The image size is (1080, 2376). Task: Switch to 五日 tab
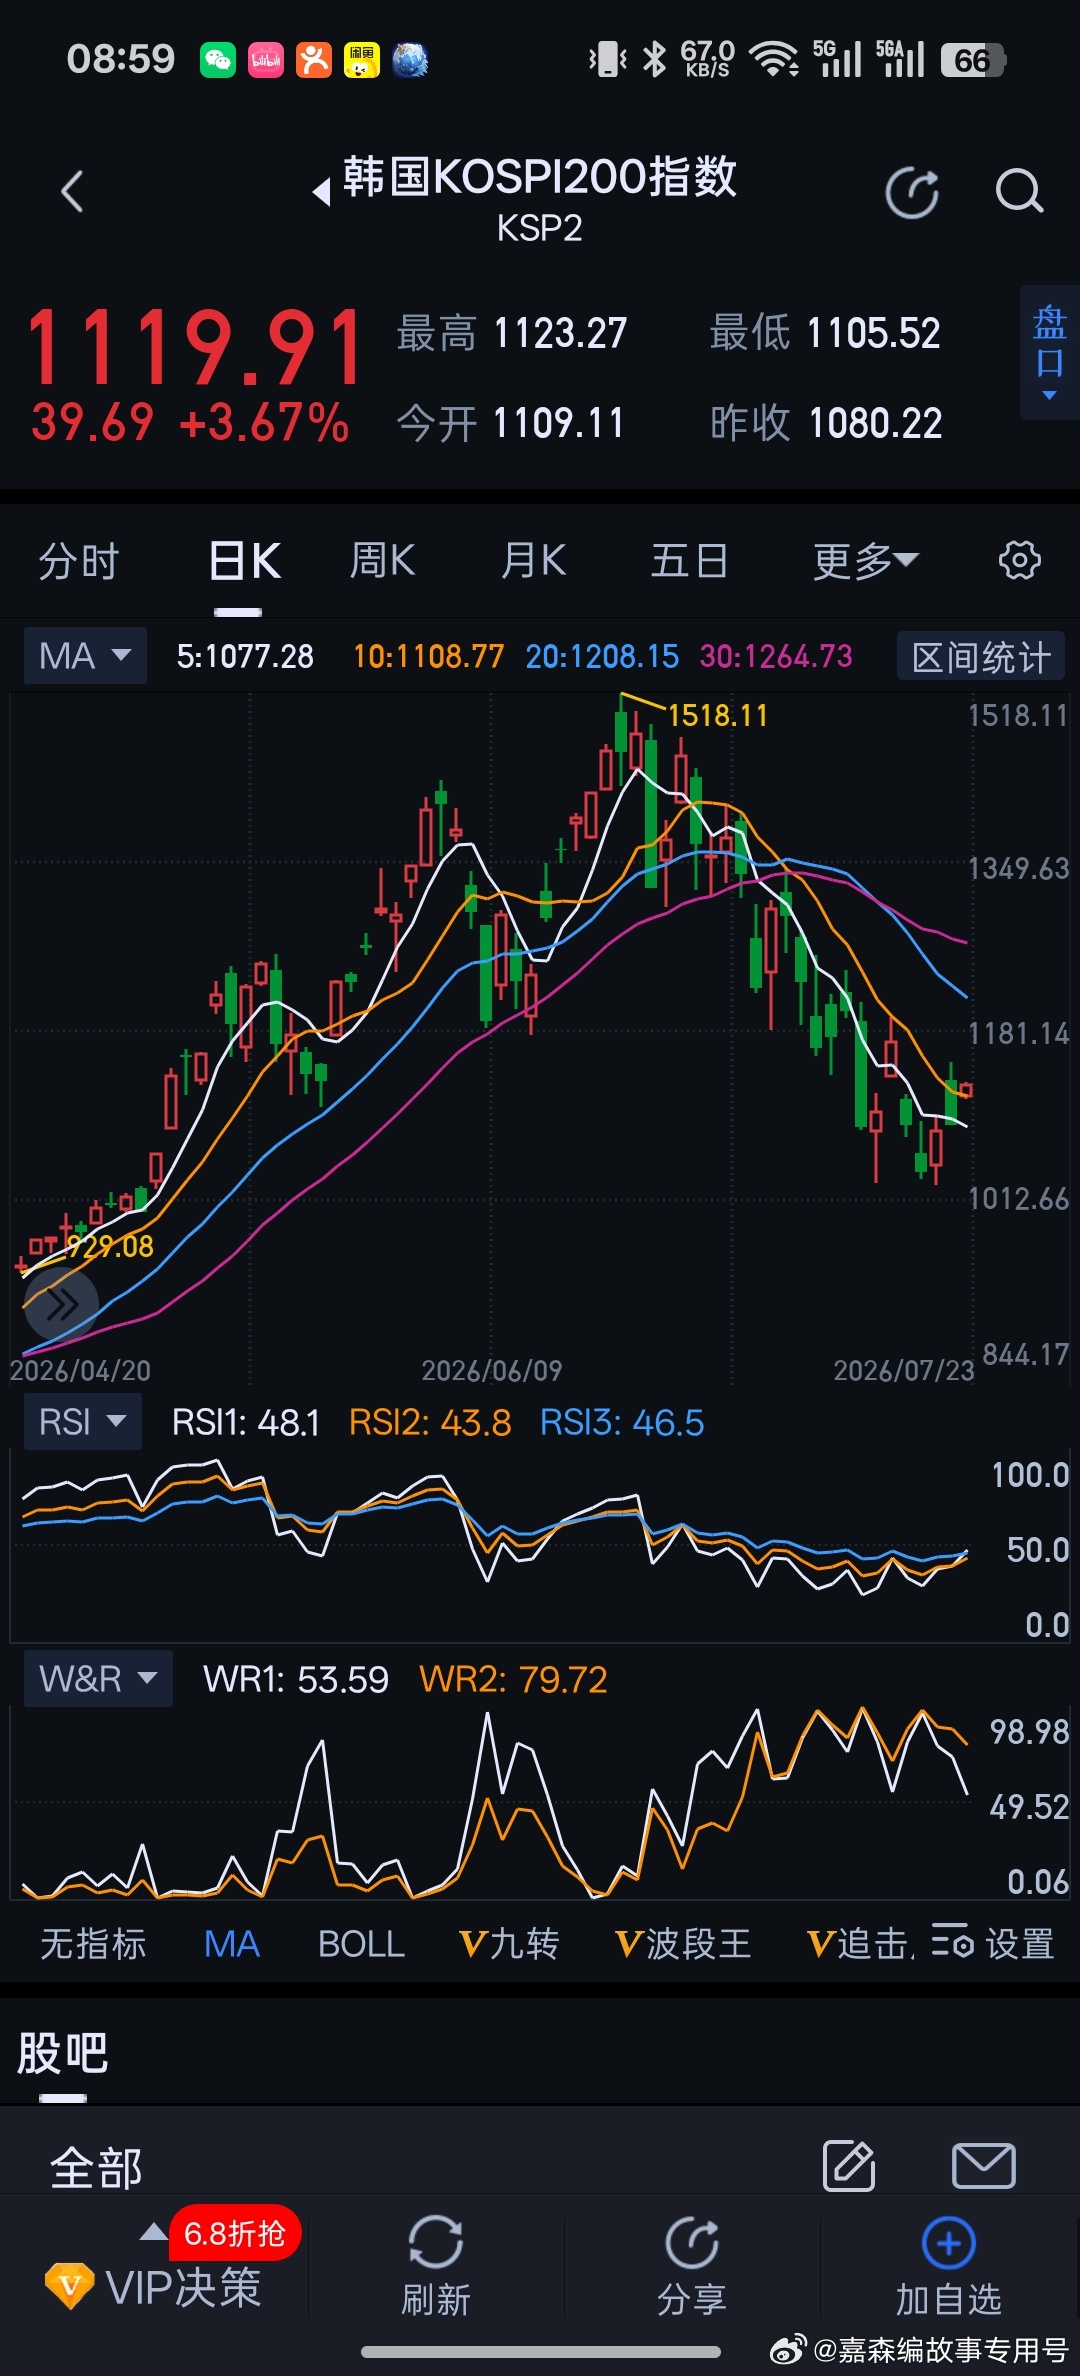689,560
